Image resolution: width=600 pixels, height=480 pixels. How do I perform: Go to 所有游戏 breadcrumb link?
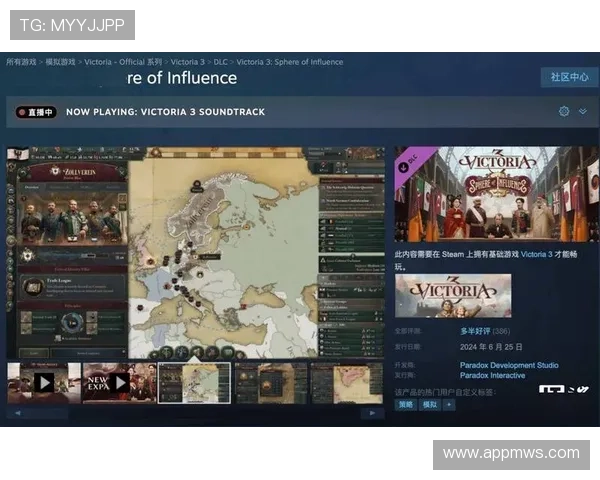pos(21,62)
